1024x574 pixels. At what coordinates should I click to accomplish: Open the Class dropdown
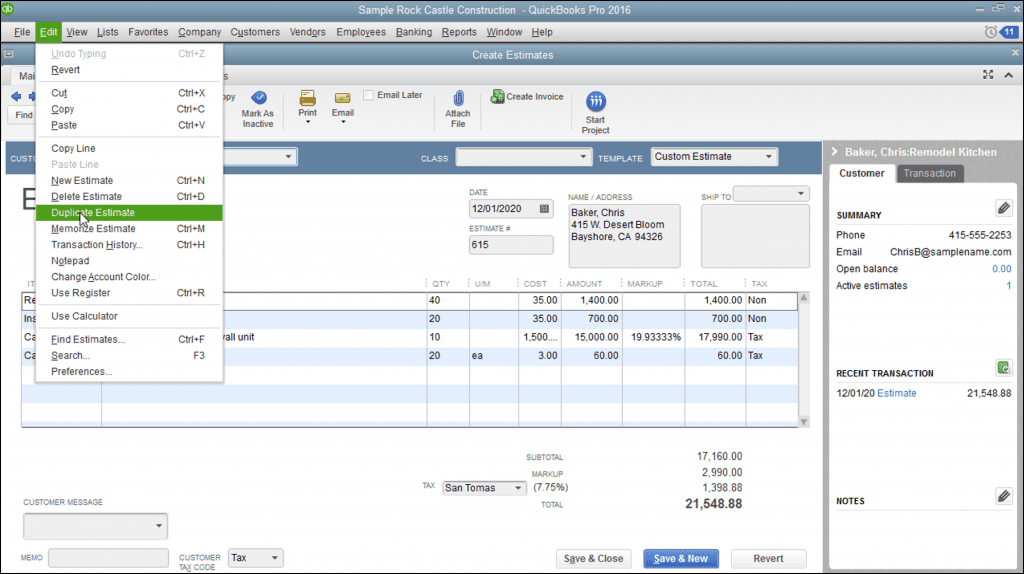tap(583, 157)
